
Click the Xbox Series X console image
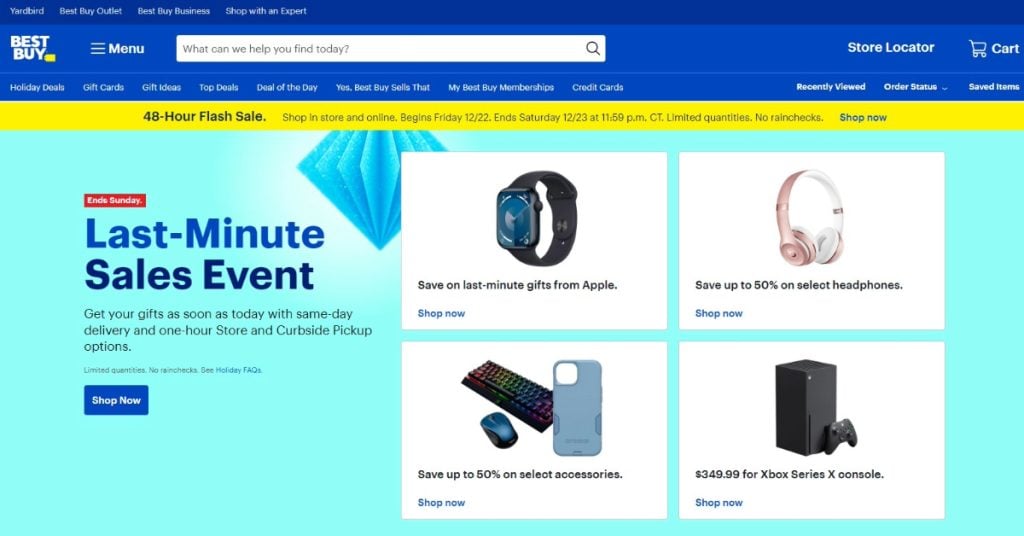815,407
